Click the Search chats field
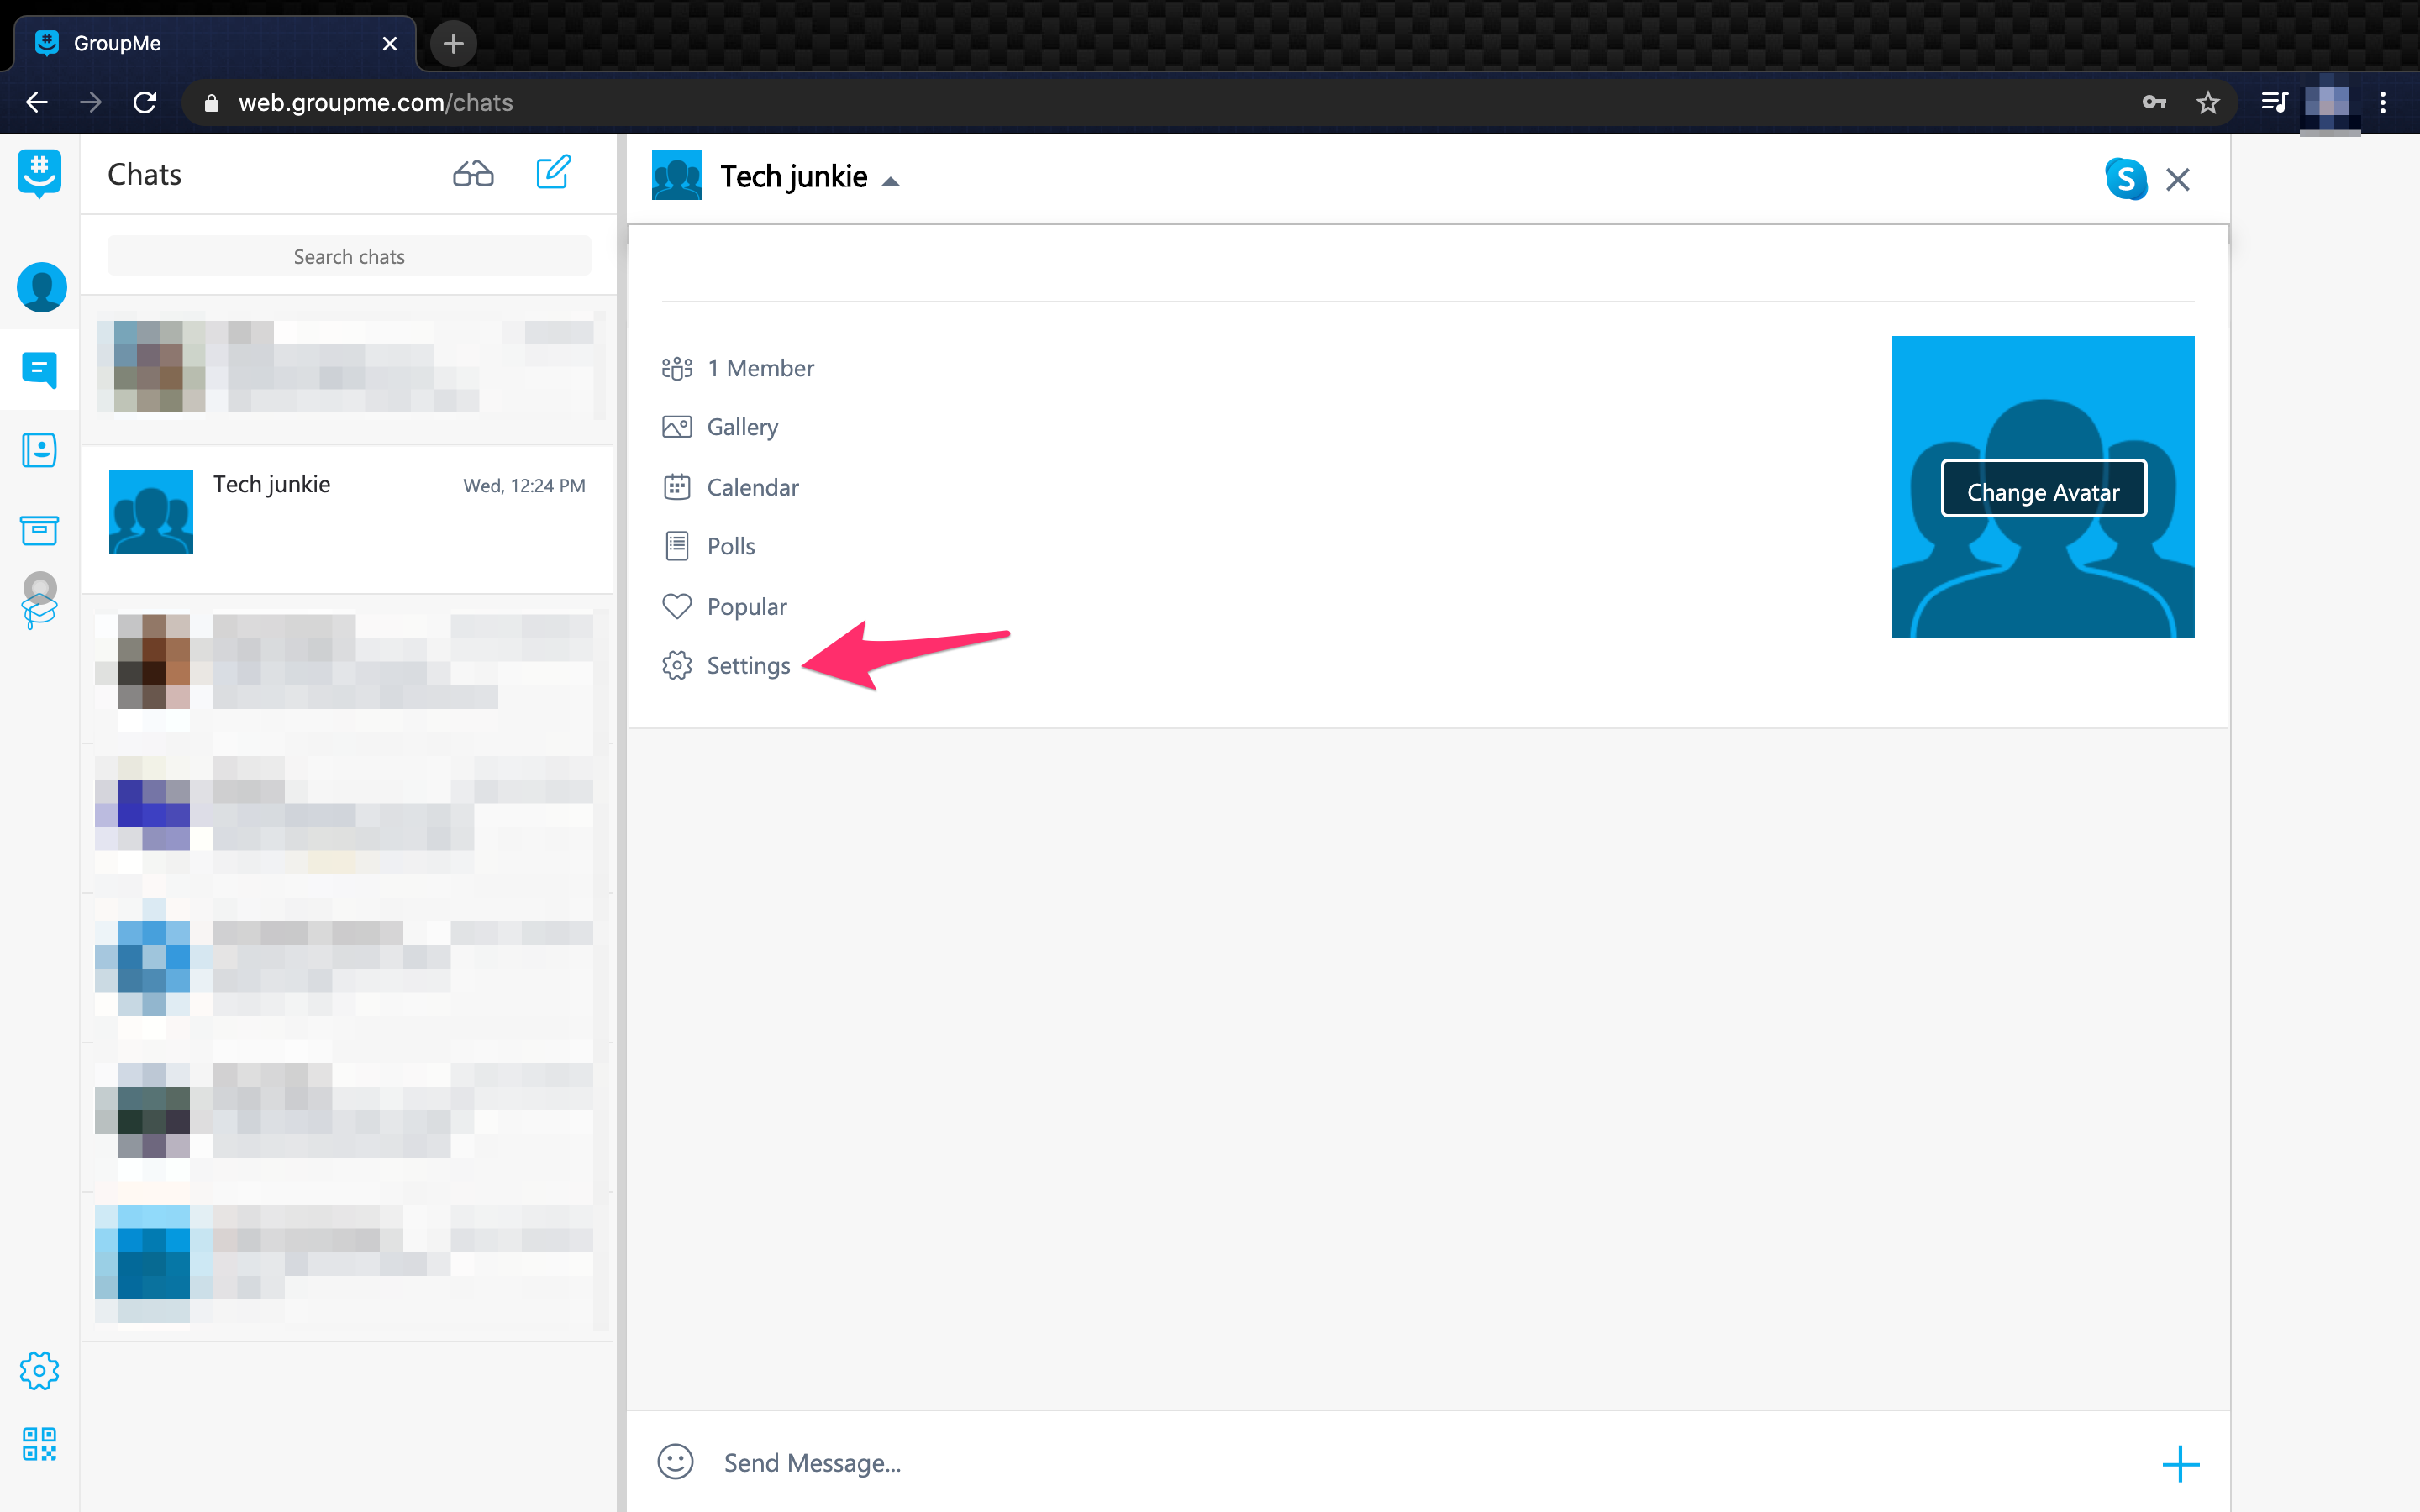2420x1512 pixels. [x=349, y=256]
